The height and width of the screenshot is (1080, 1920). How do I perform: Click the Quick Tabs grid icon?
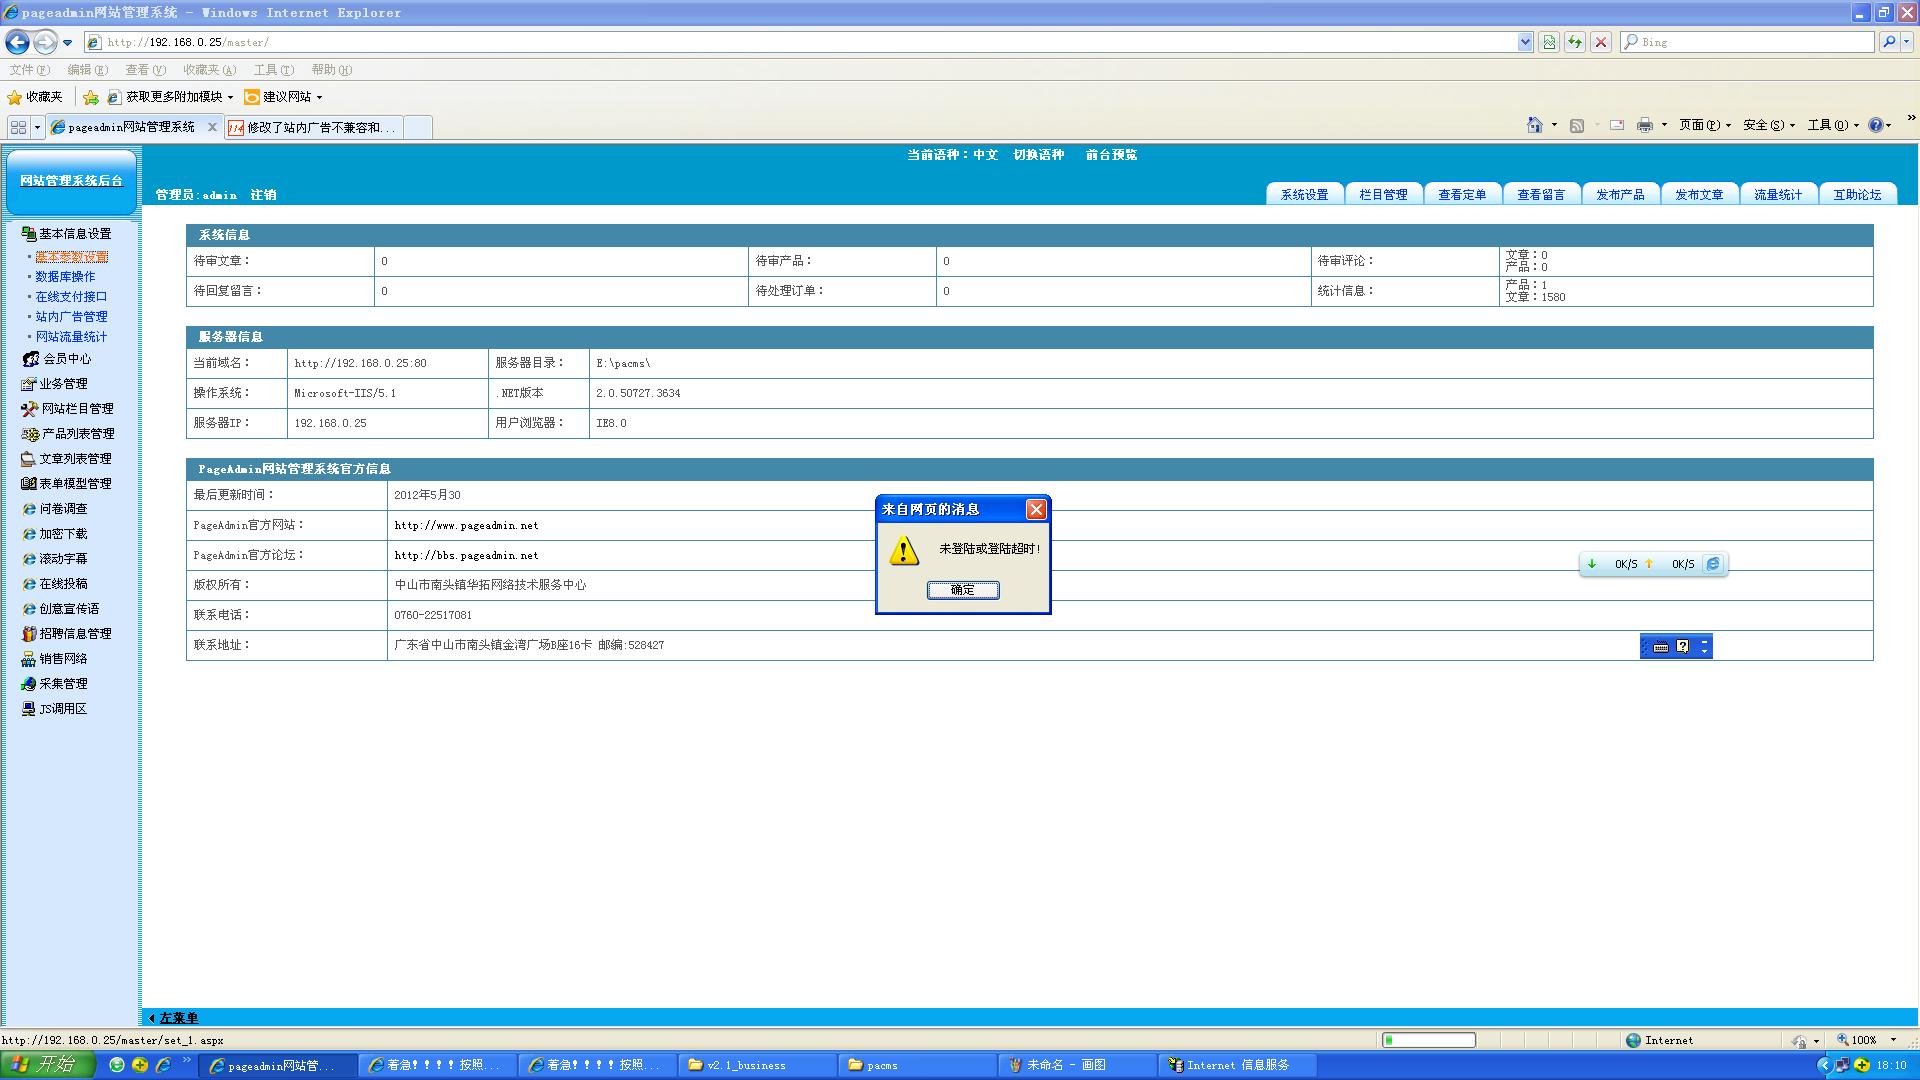point(18,127)
